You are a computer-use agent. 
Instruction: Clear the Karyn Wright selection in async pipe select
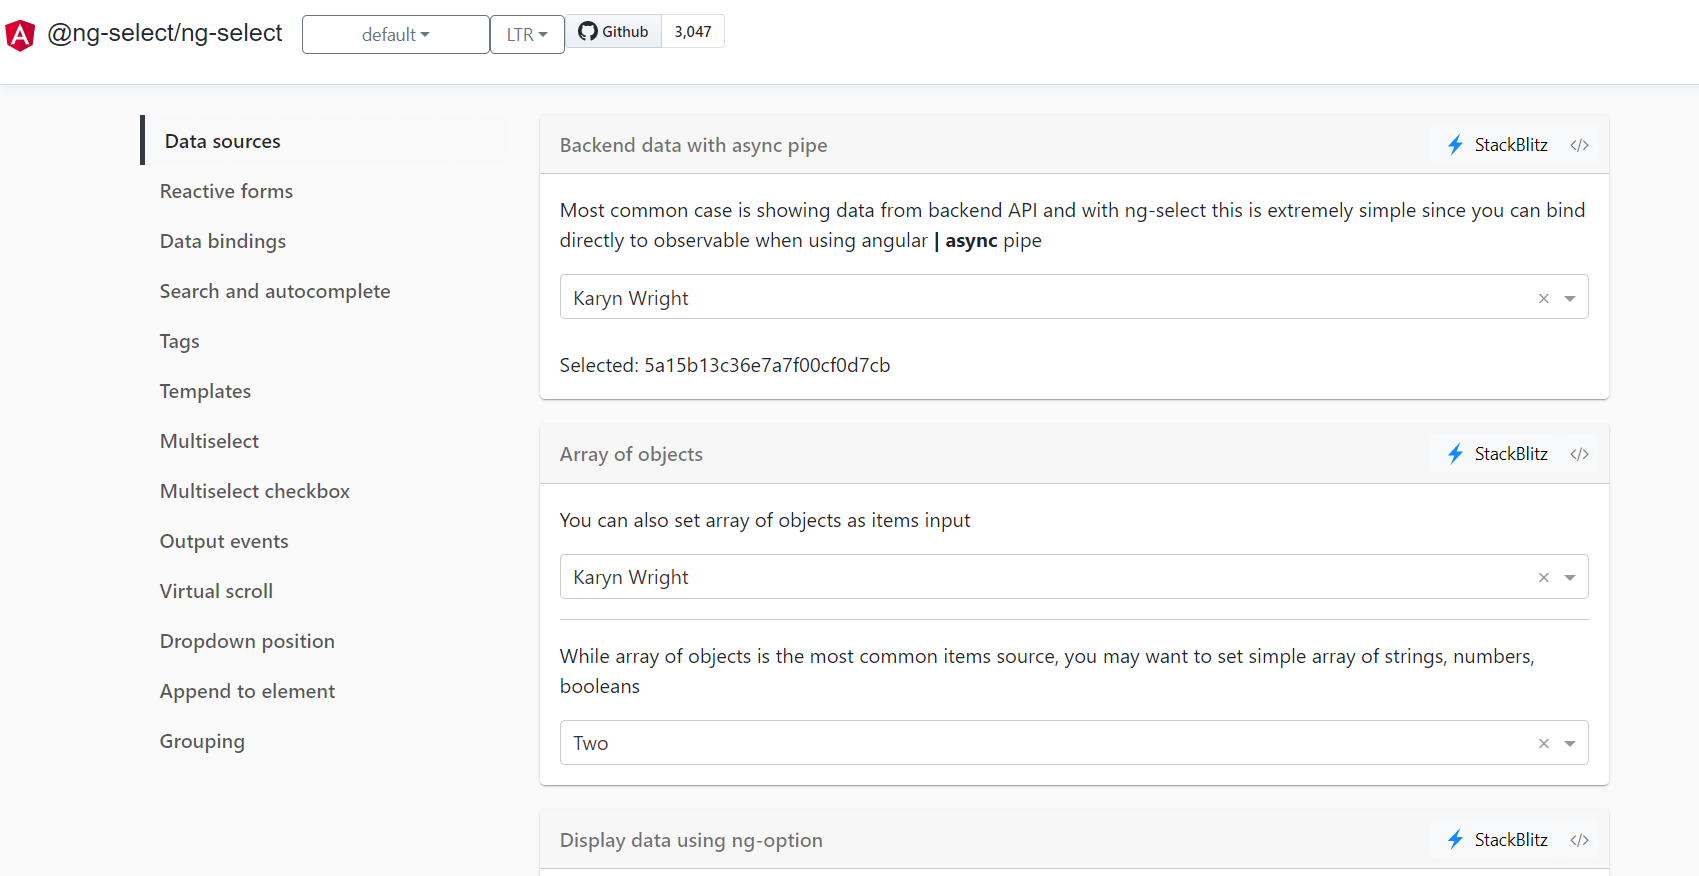pos(1543,298)
